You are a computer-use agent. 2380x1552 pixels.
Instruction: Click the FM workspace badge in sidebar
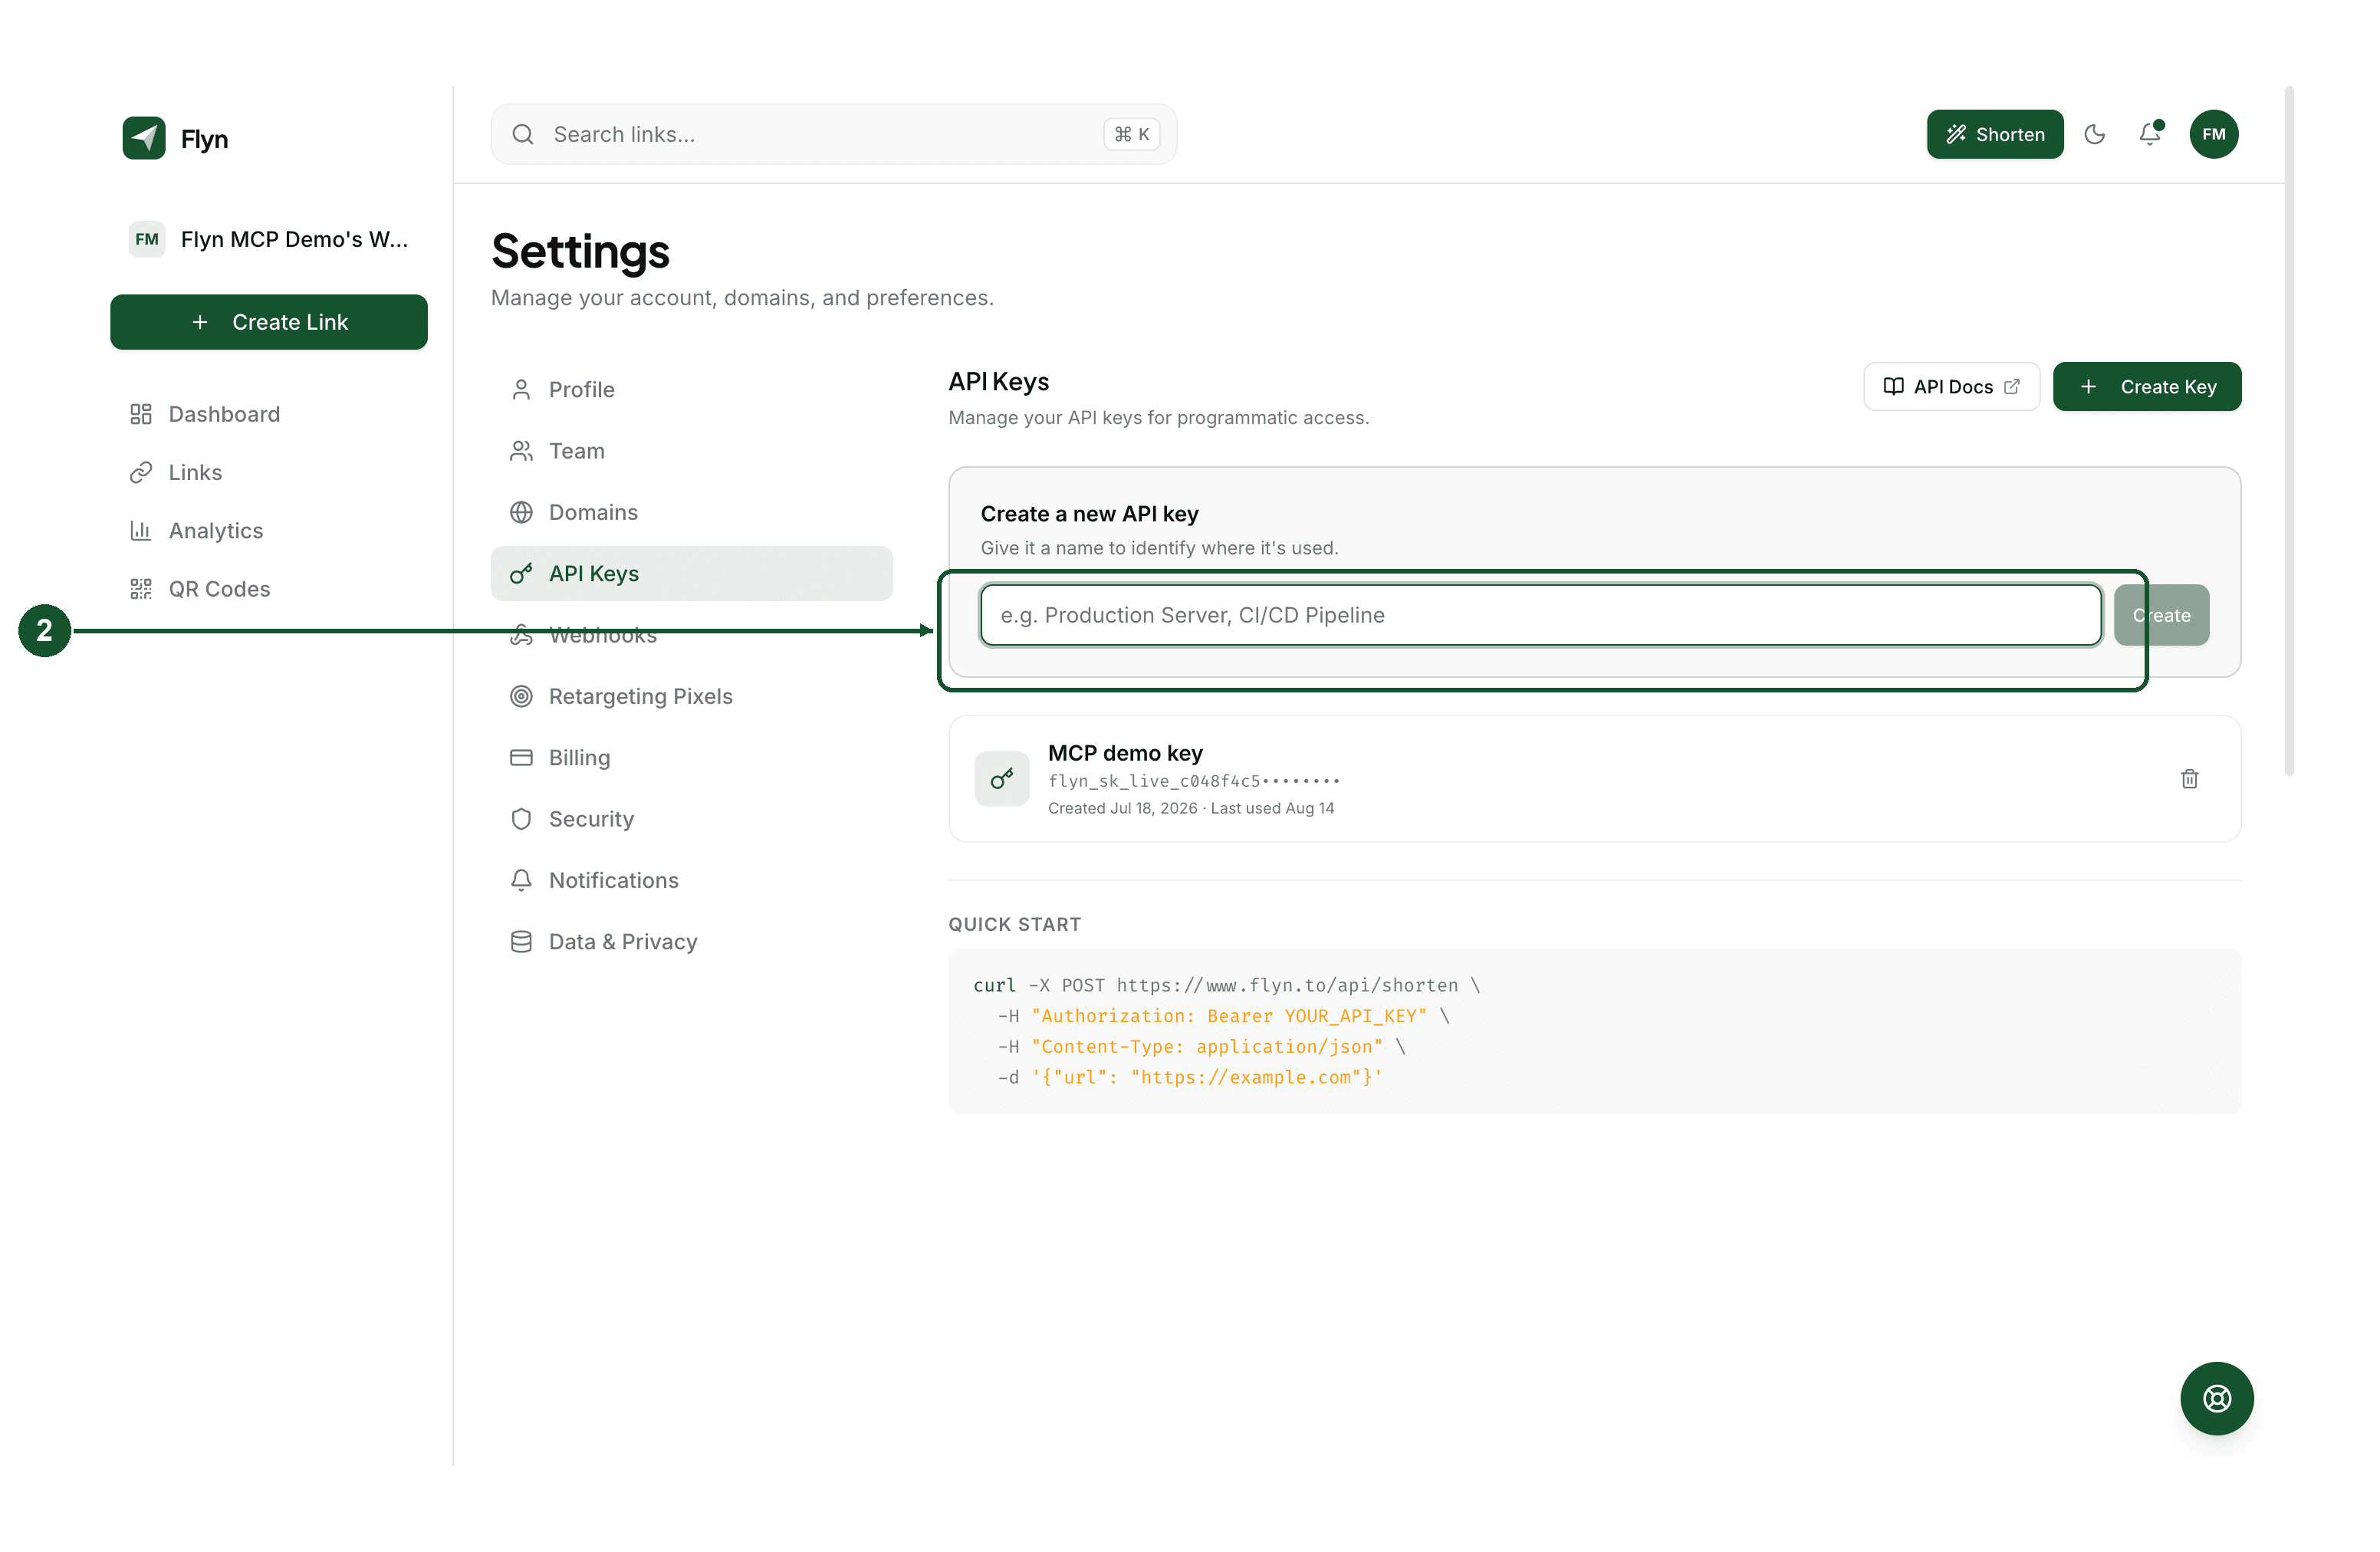click(x=147, y=239)
